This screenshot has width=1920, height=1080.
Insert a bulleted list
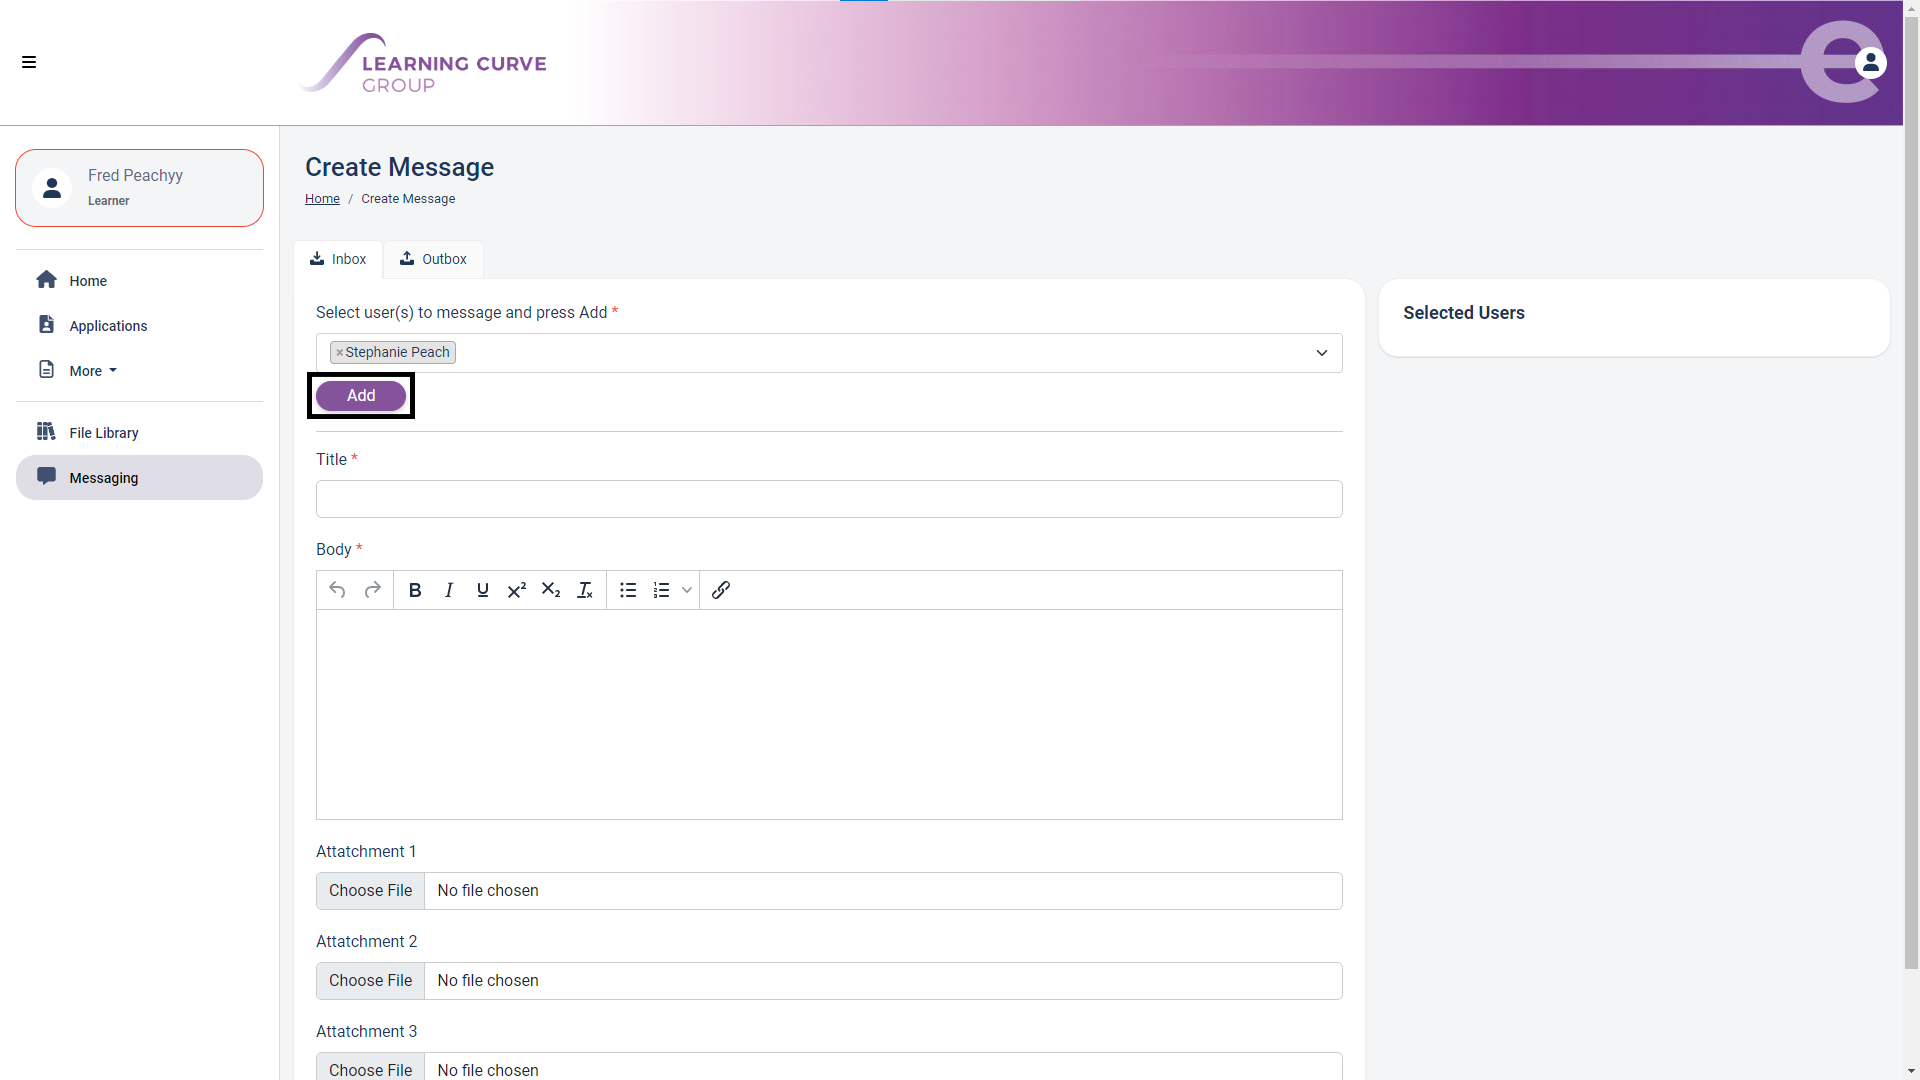pos(628,590)
